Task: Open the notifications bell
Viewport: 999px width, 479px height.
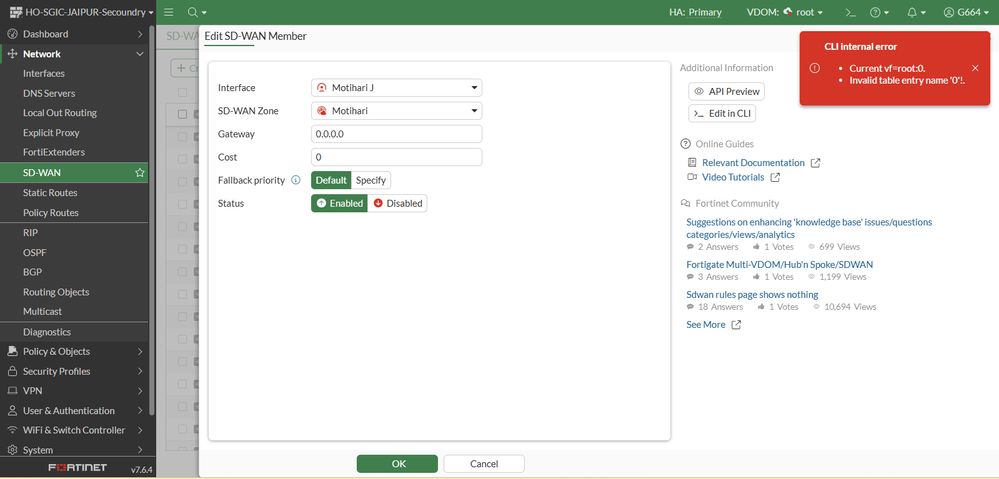Action: coord(916,12)
